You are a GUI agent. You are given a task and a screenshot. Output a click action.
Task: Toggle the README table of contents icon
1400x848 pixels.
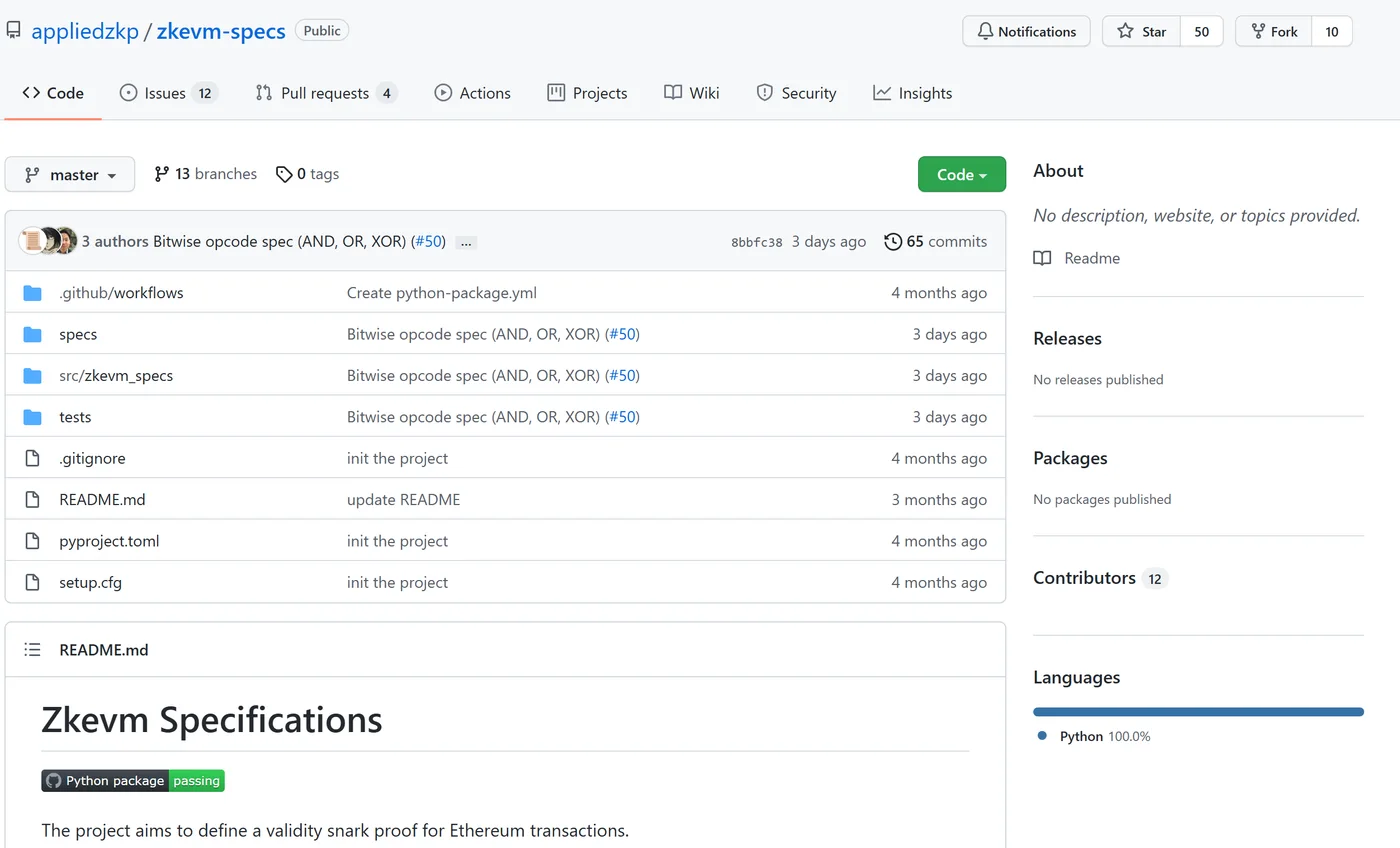pos(33,650)
